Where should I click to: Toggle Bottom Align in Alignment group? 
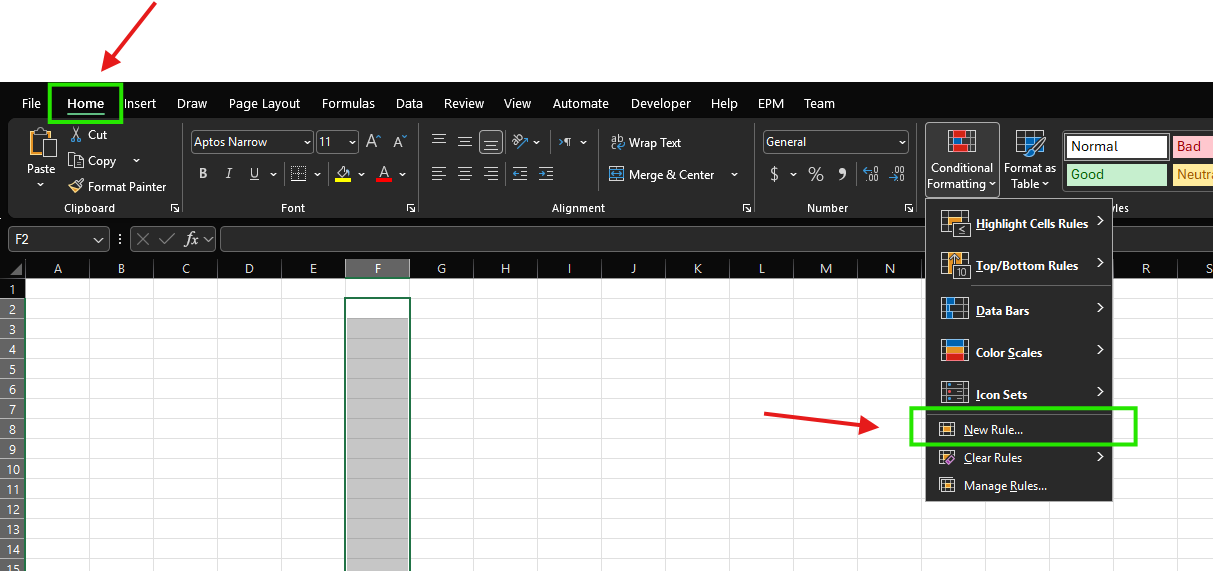pyautogui.click(x=490, y=142)
